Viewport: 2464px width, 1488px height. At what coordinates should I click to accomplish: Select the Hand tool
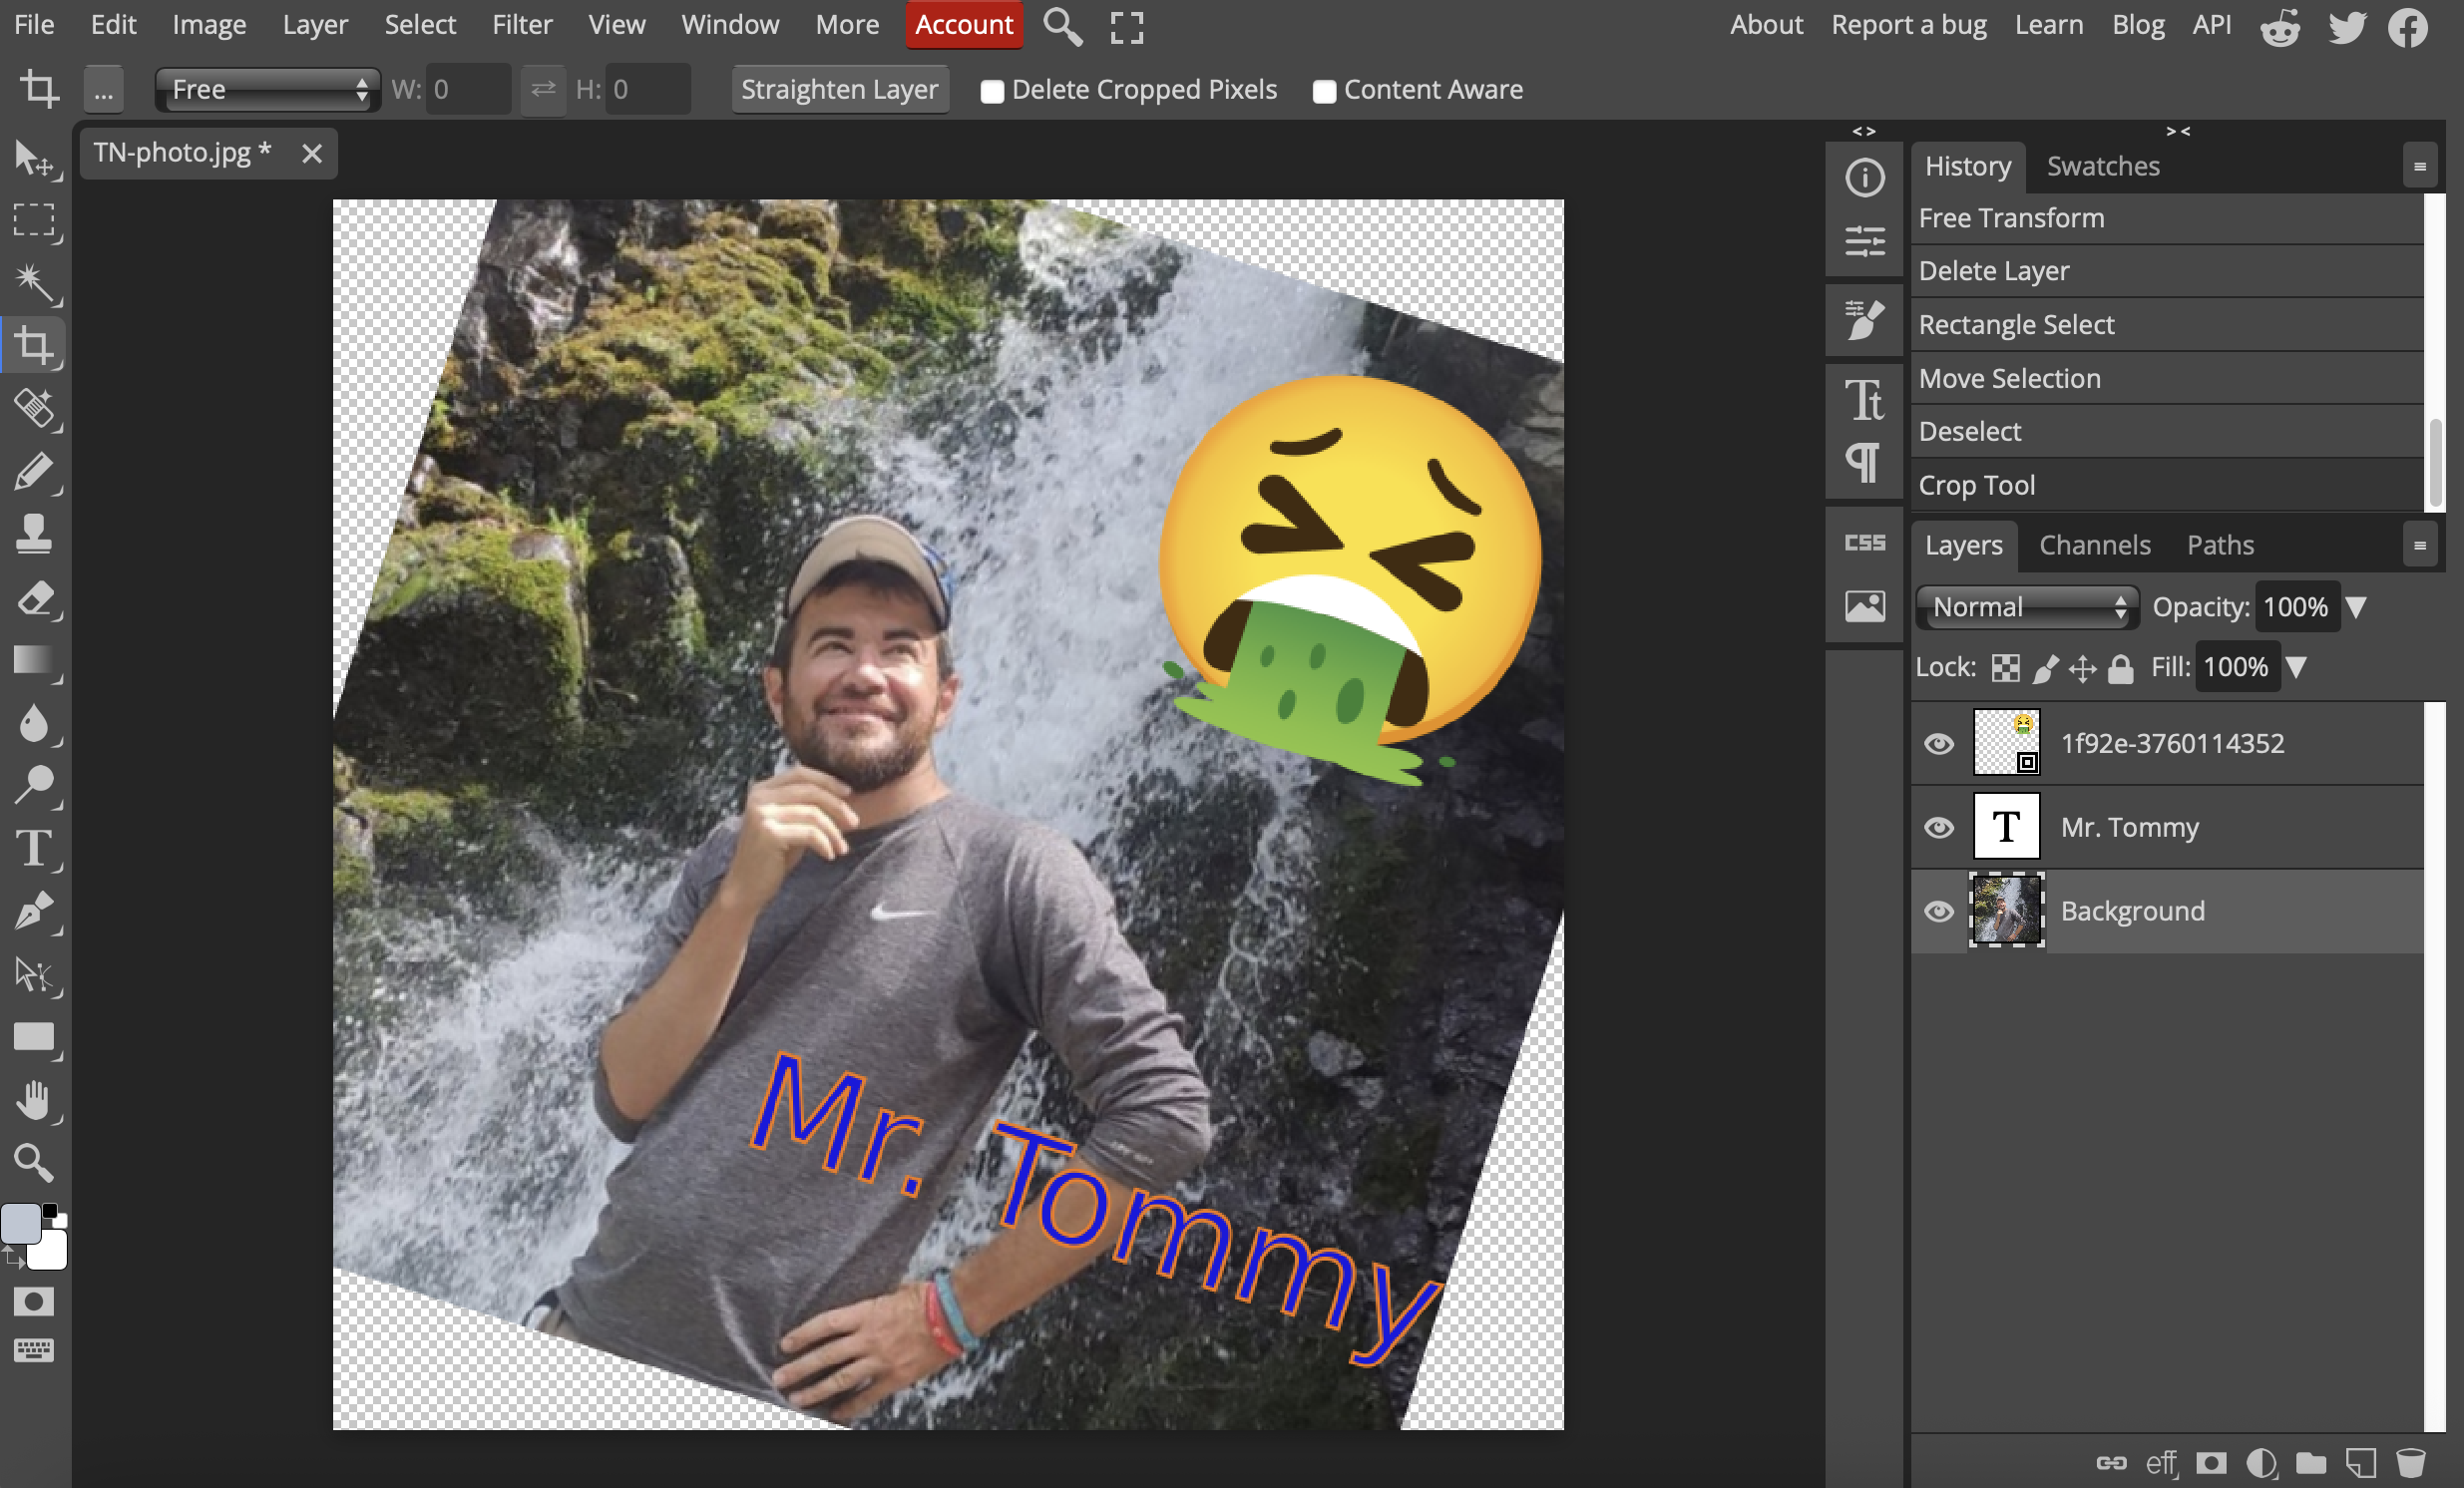coord(34,1100)
